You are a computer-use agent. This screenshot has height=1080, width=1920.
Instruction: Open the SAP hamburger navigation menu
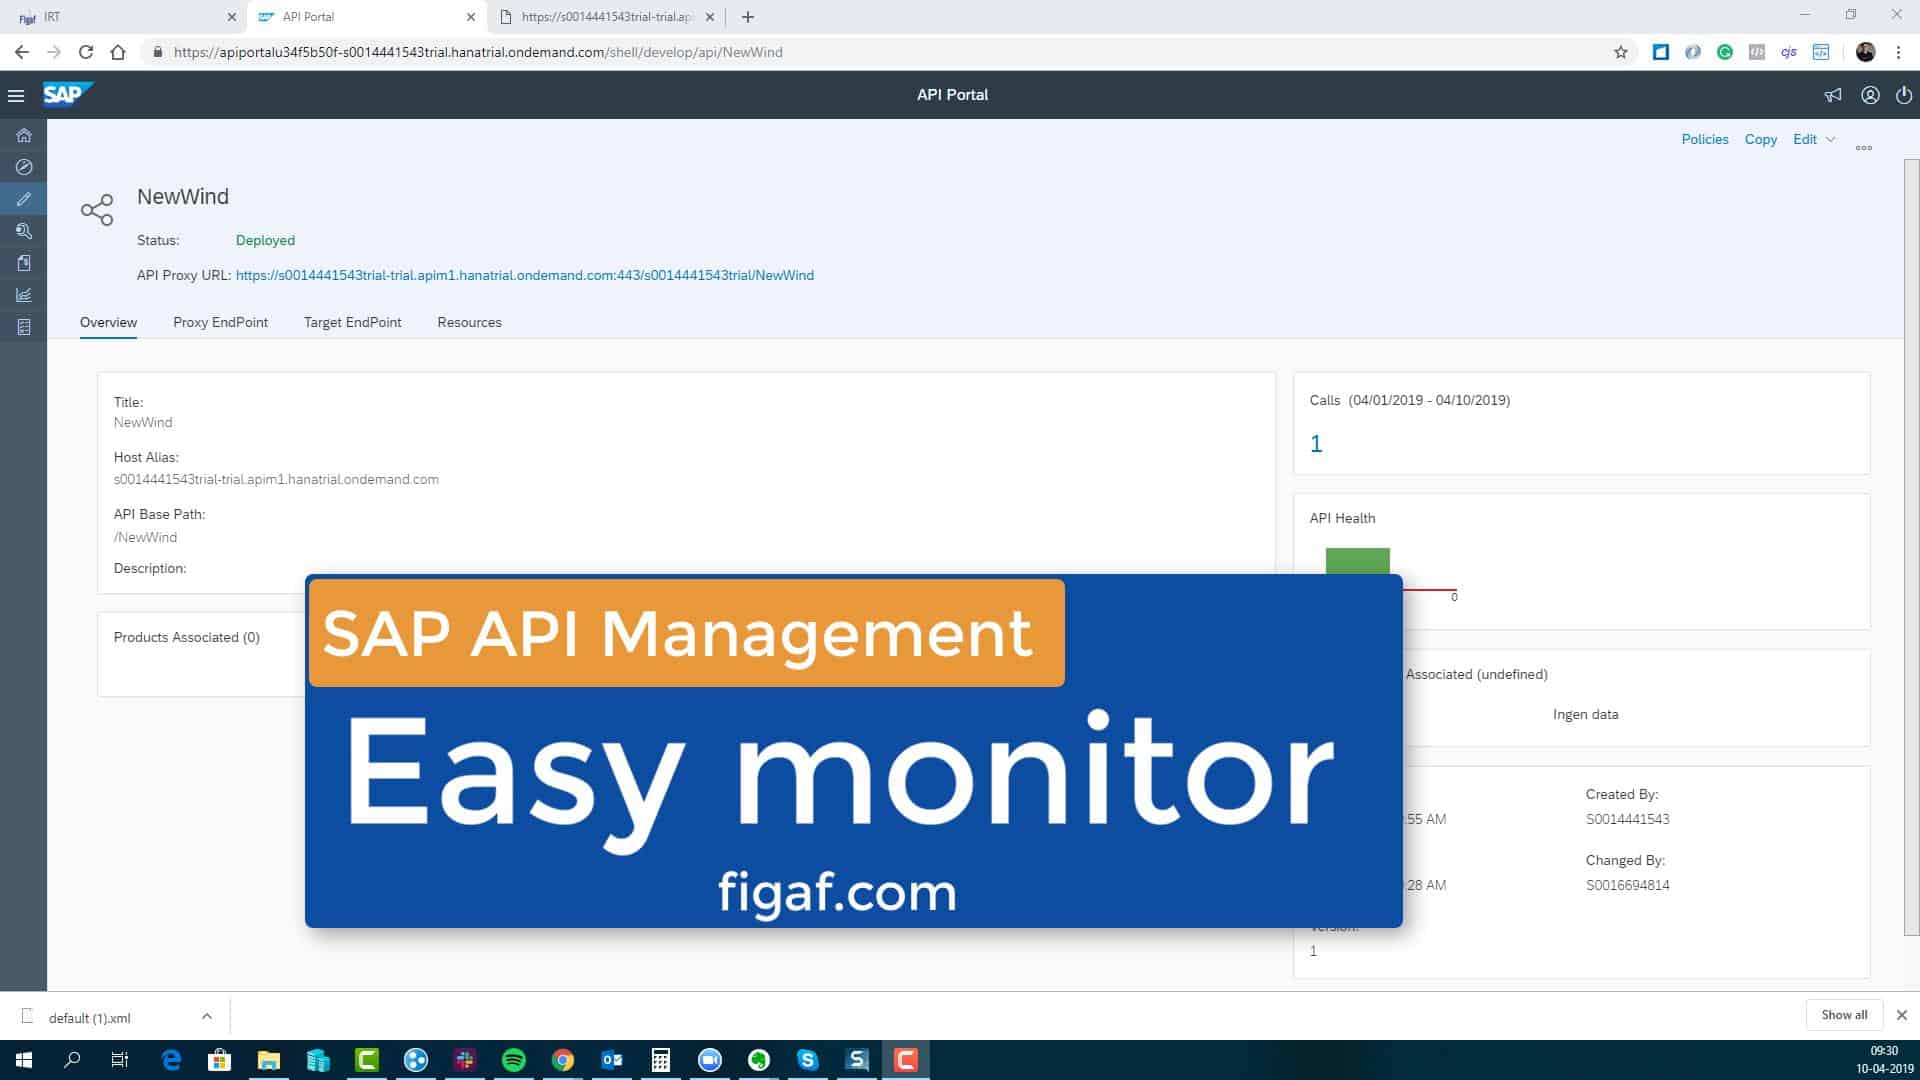(x=16, y=96)
